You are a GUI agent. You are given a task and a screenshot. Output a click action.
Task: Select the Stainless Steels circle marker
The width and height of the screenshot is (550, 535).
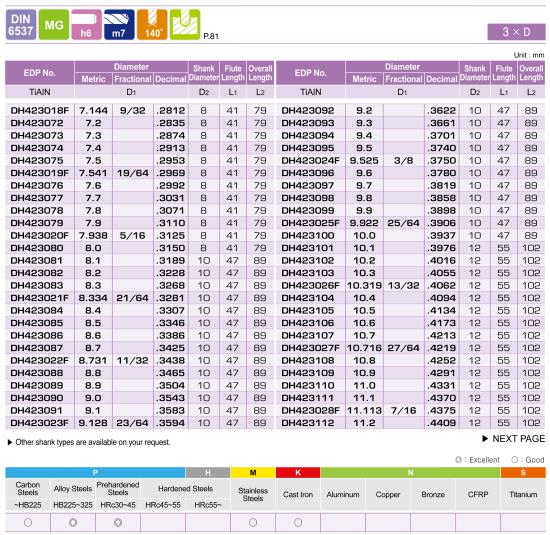coord(253,522)
